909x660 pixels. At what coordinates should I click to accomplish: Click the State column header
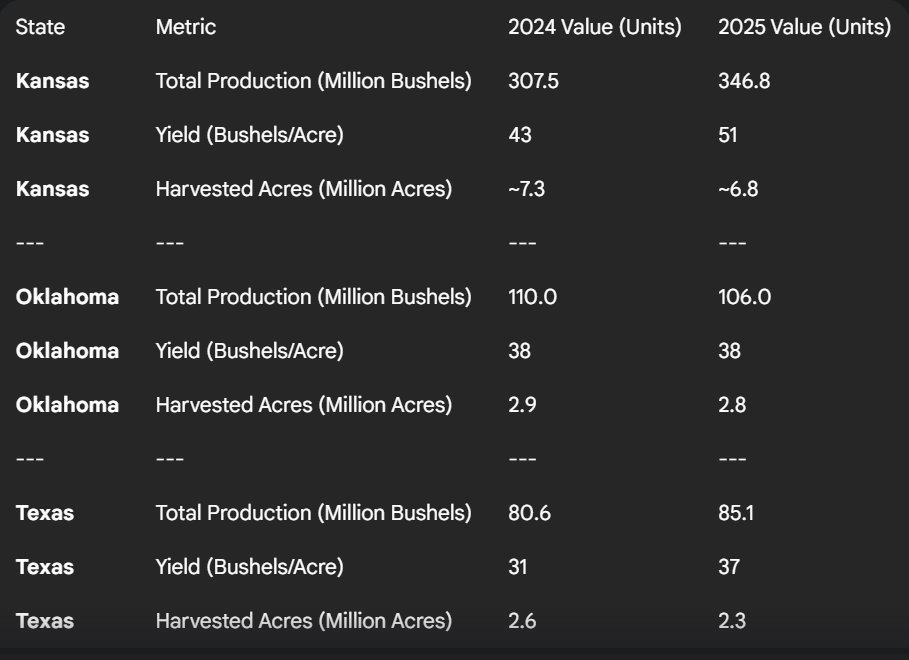[40, 28]
